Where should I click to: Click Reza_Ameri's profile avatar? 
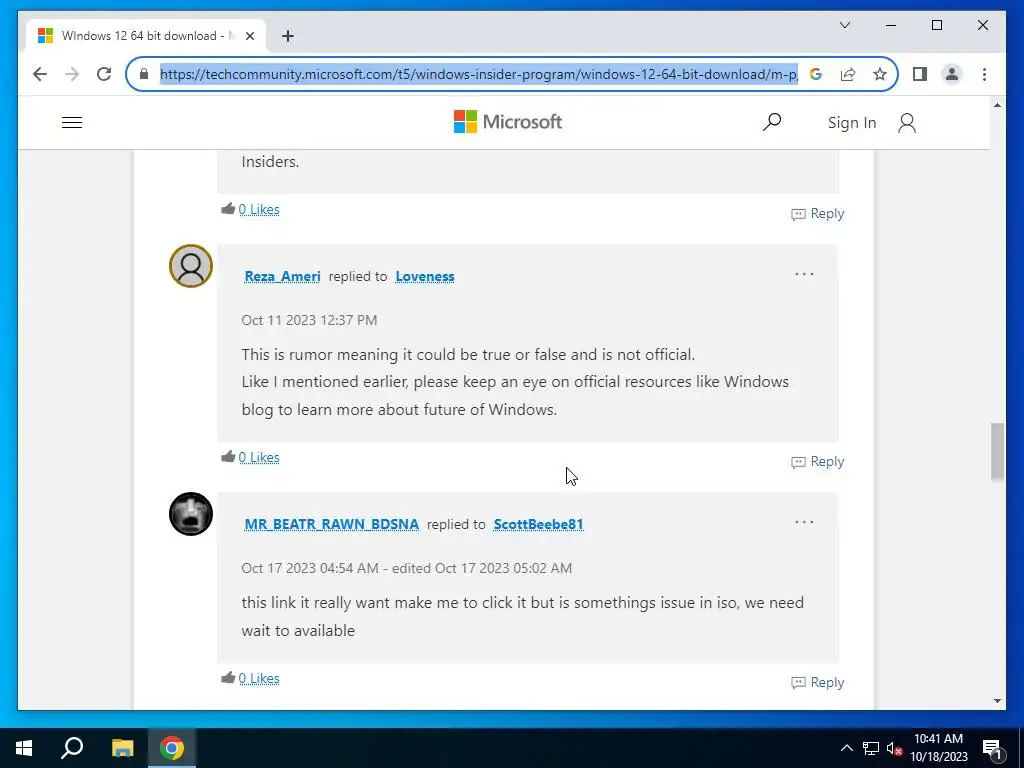(x=191, y=266)
